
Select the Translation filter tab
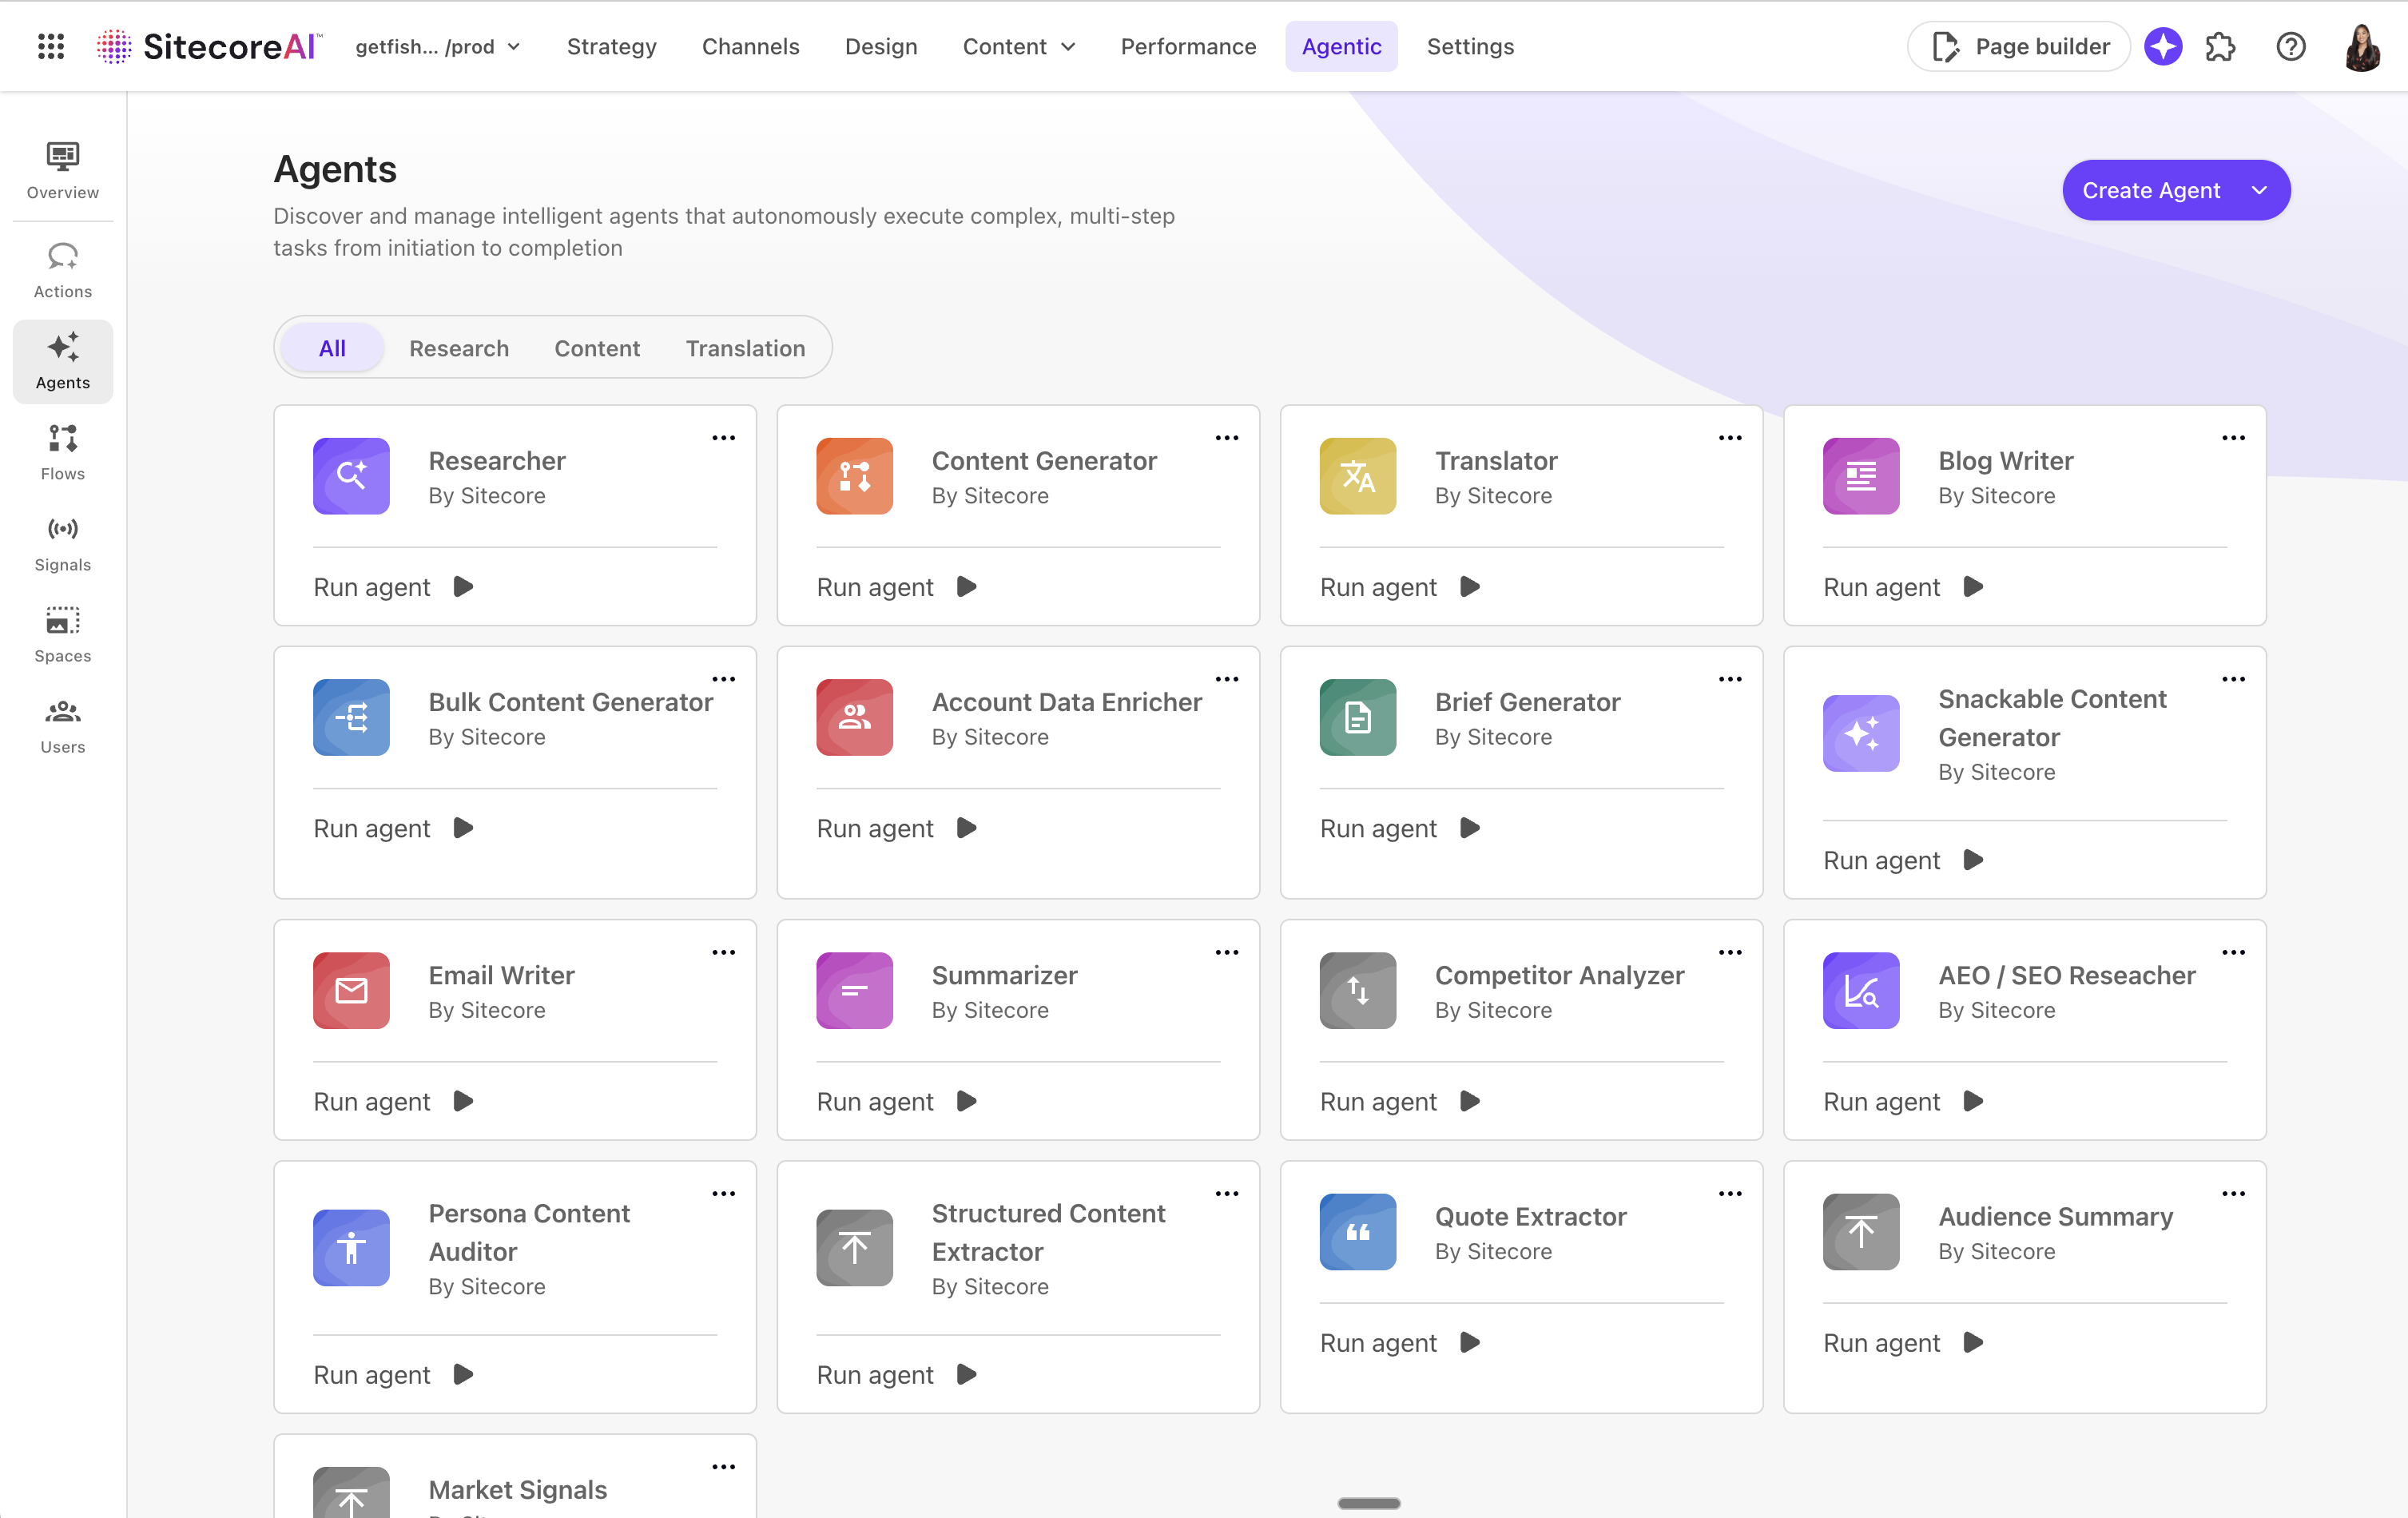click(745, 348)
